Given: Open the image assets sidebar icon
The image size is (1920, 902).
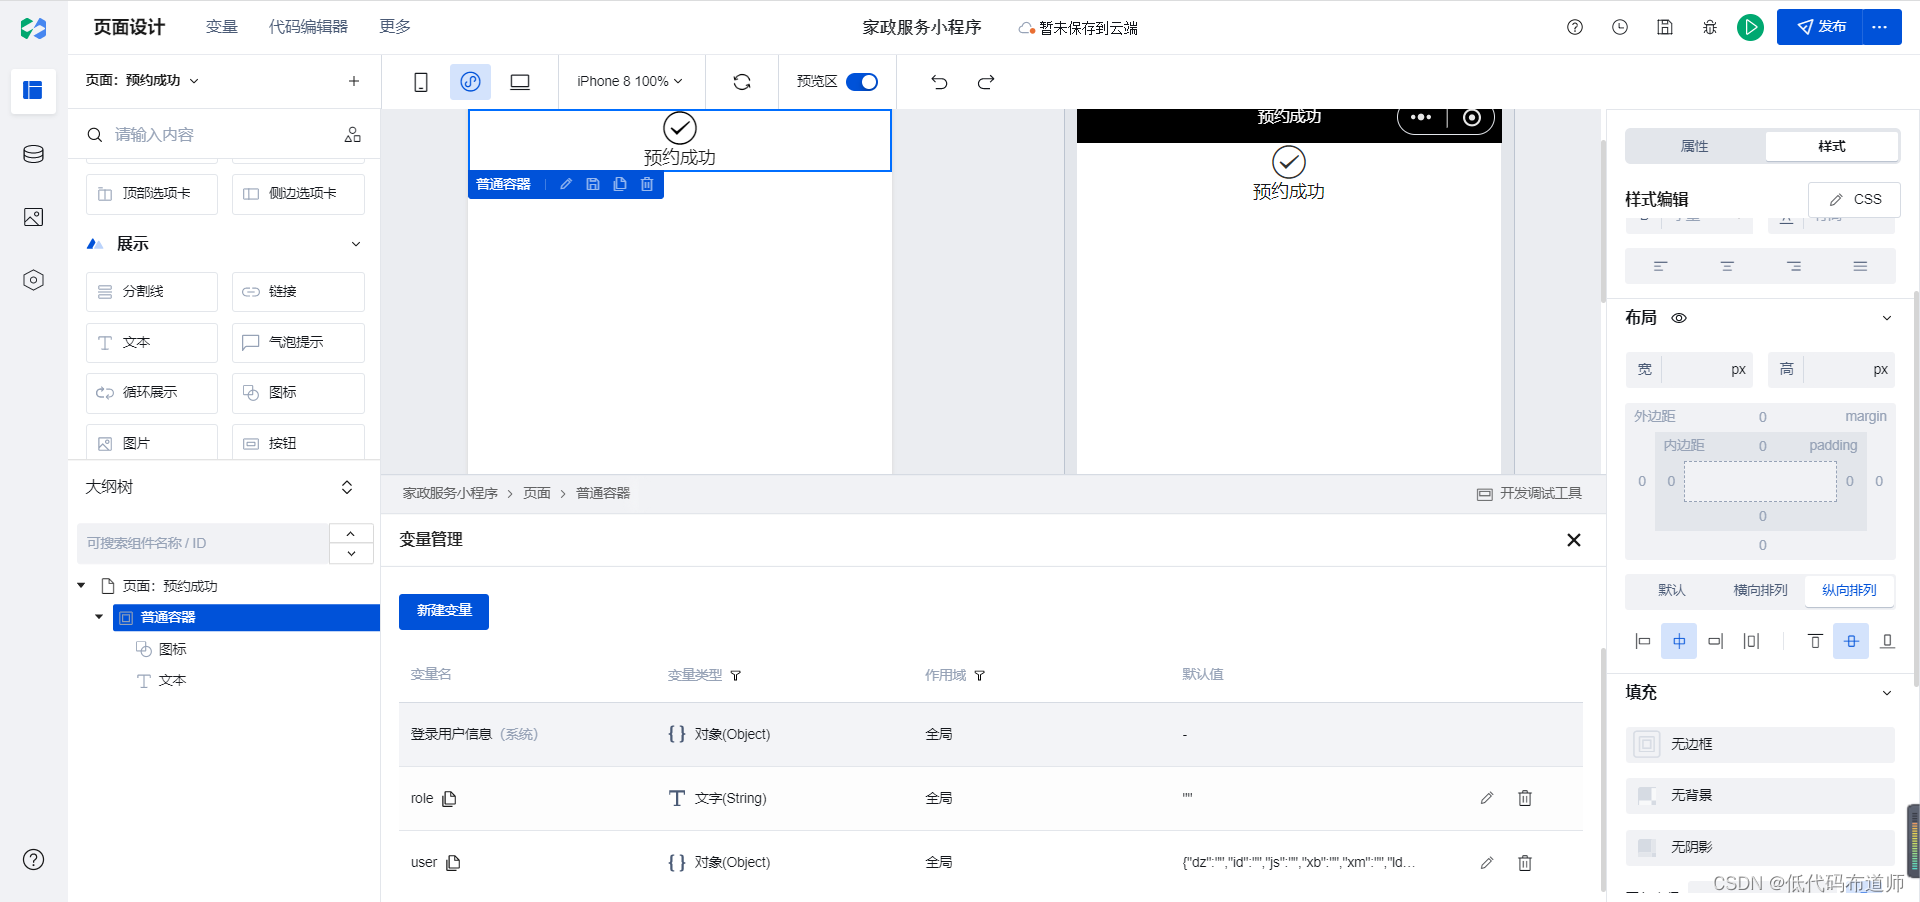Looking at the screenshot, I should [x=33, y=217].
